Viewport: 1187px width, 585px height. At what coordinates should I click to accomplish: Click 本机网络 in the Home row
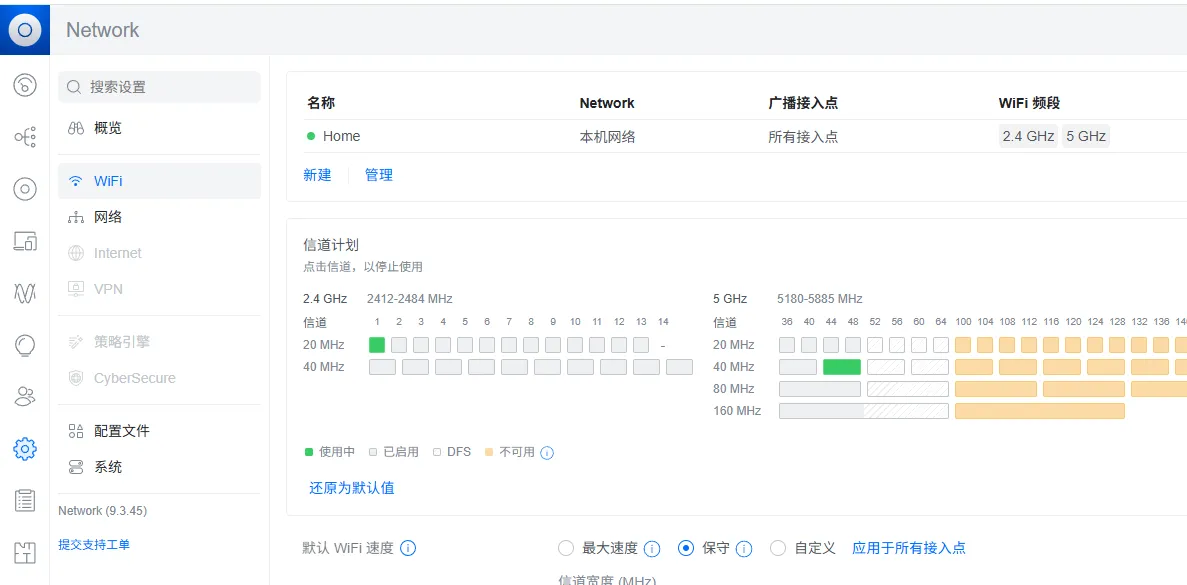pos(607,137)
